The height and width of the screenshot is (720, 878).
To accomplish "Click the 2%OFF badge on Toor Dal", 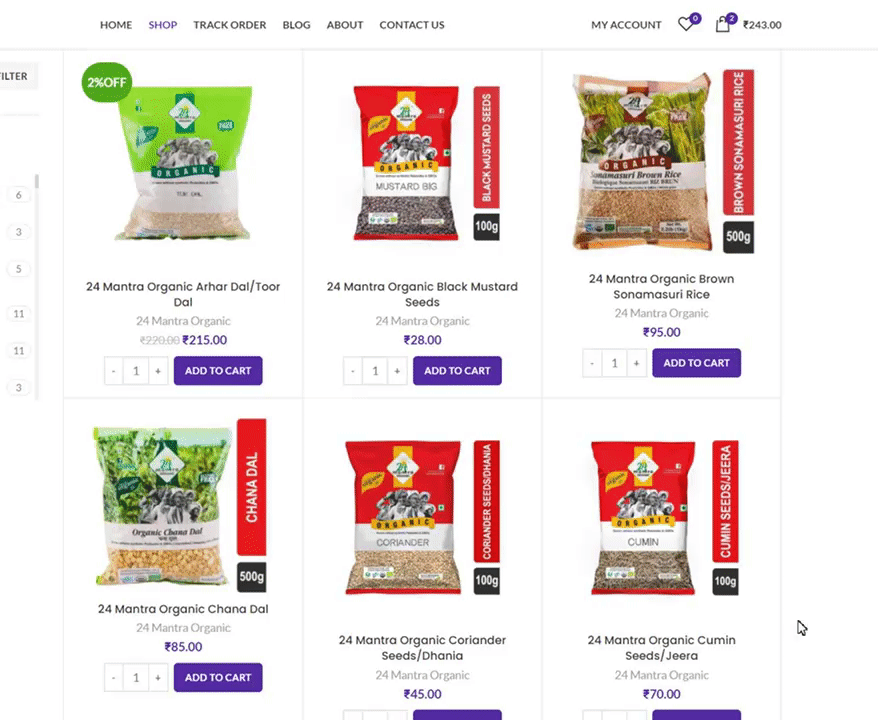I will (x=107, y=82).
